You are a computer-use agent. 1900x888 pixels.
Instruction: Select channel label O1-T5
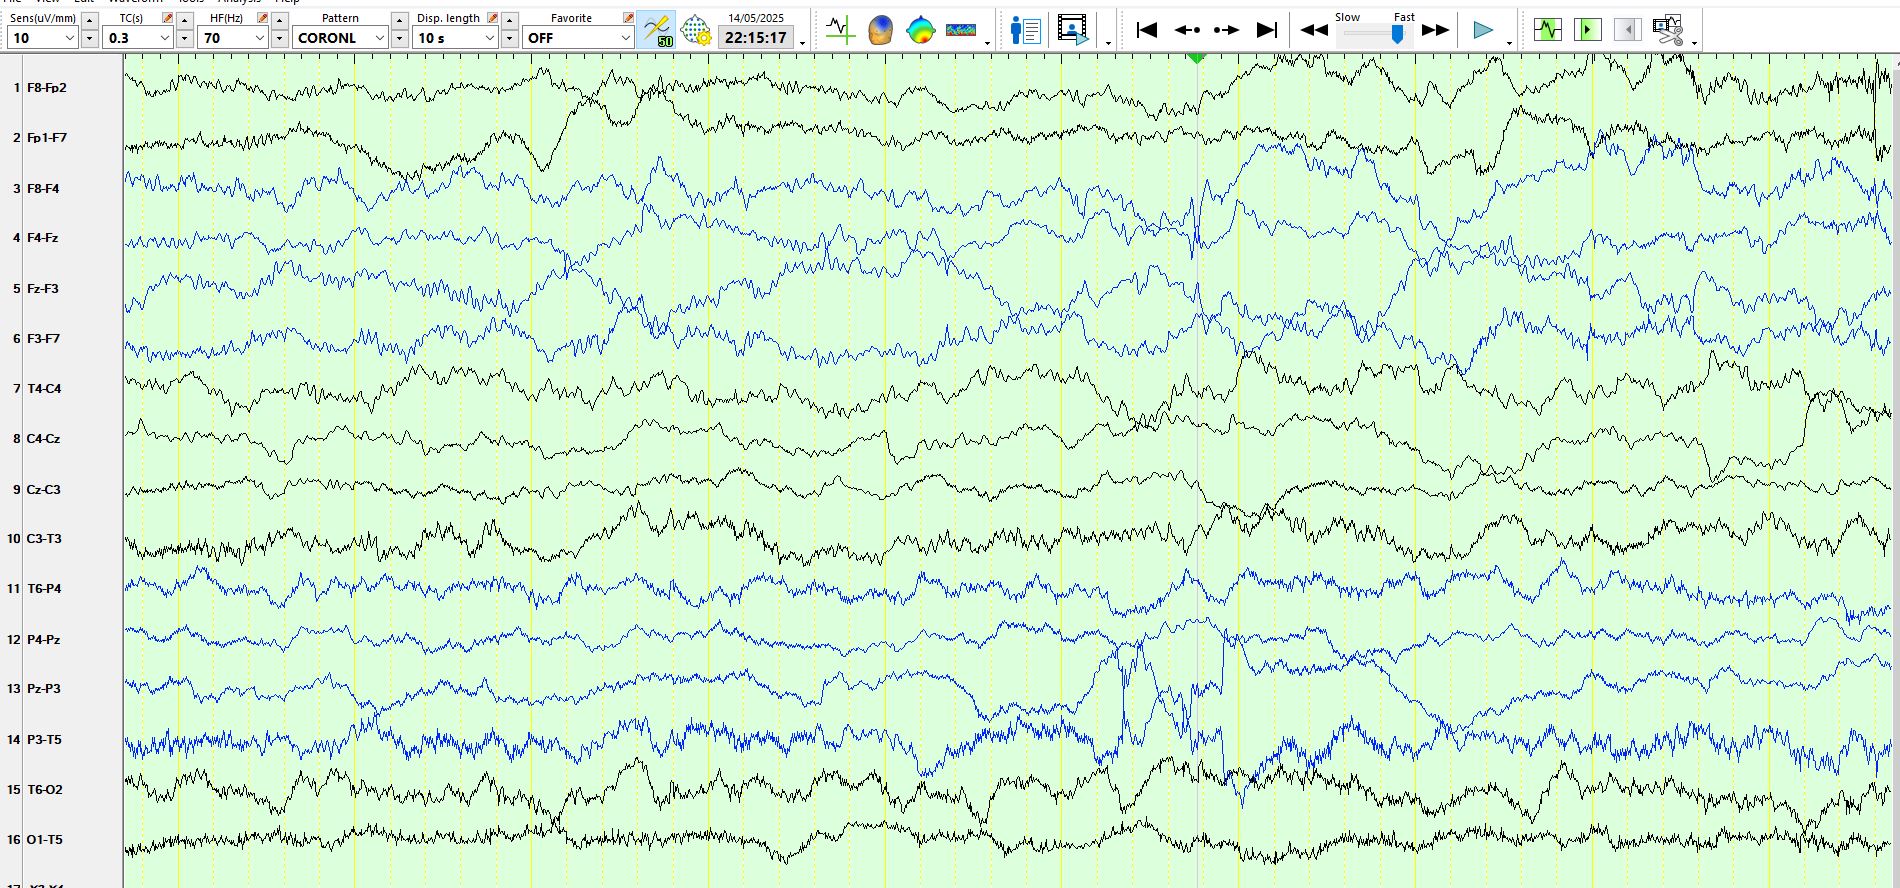pyautogui.click(x=44, y=840)
